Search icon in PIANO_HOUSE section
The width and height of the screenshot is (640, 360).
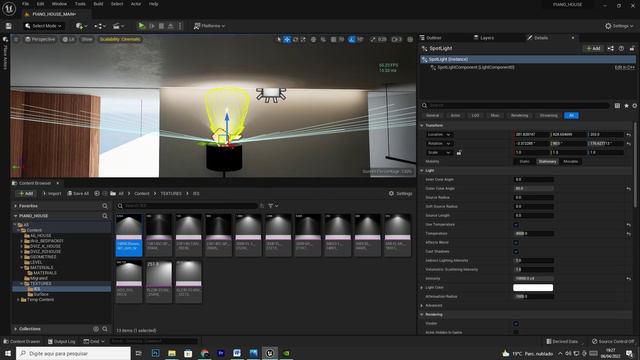point(105,216)
